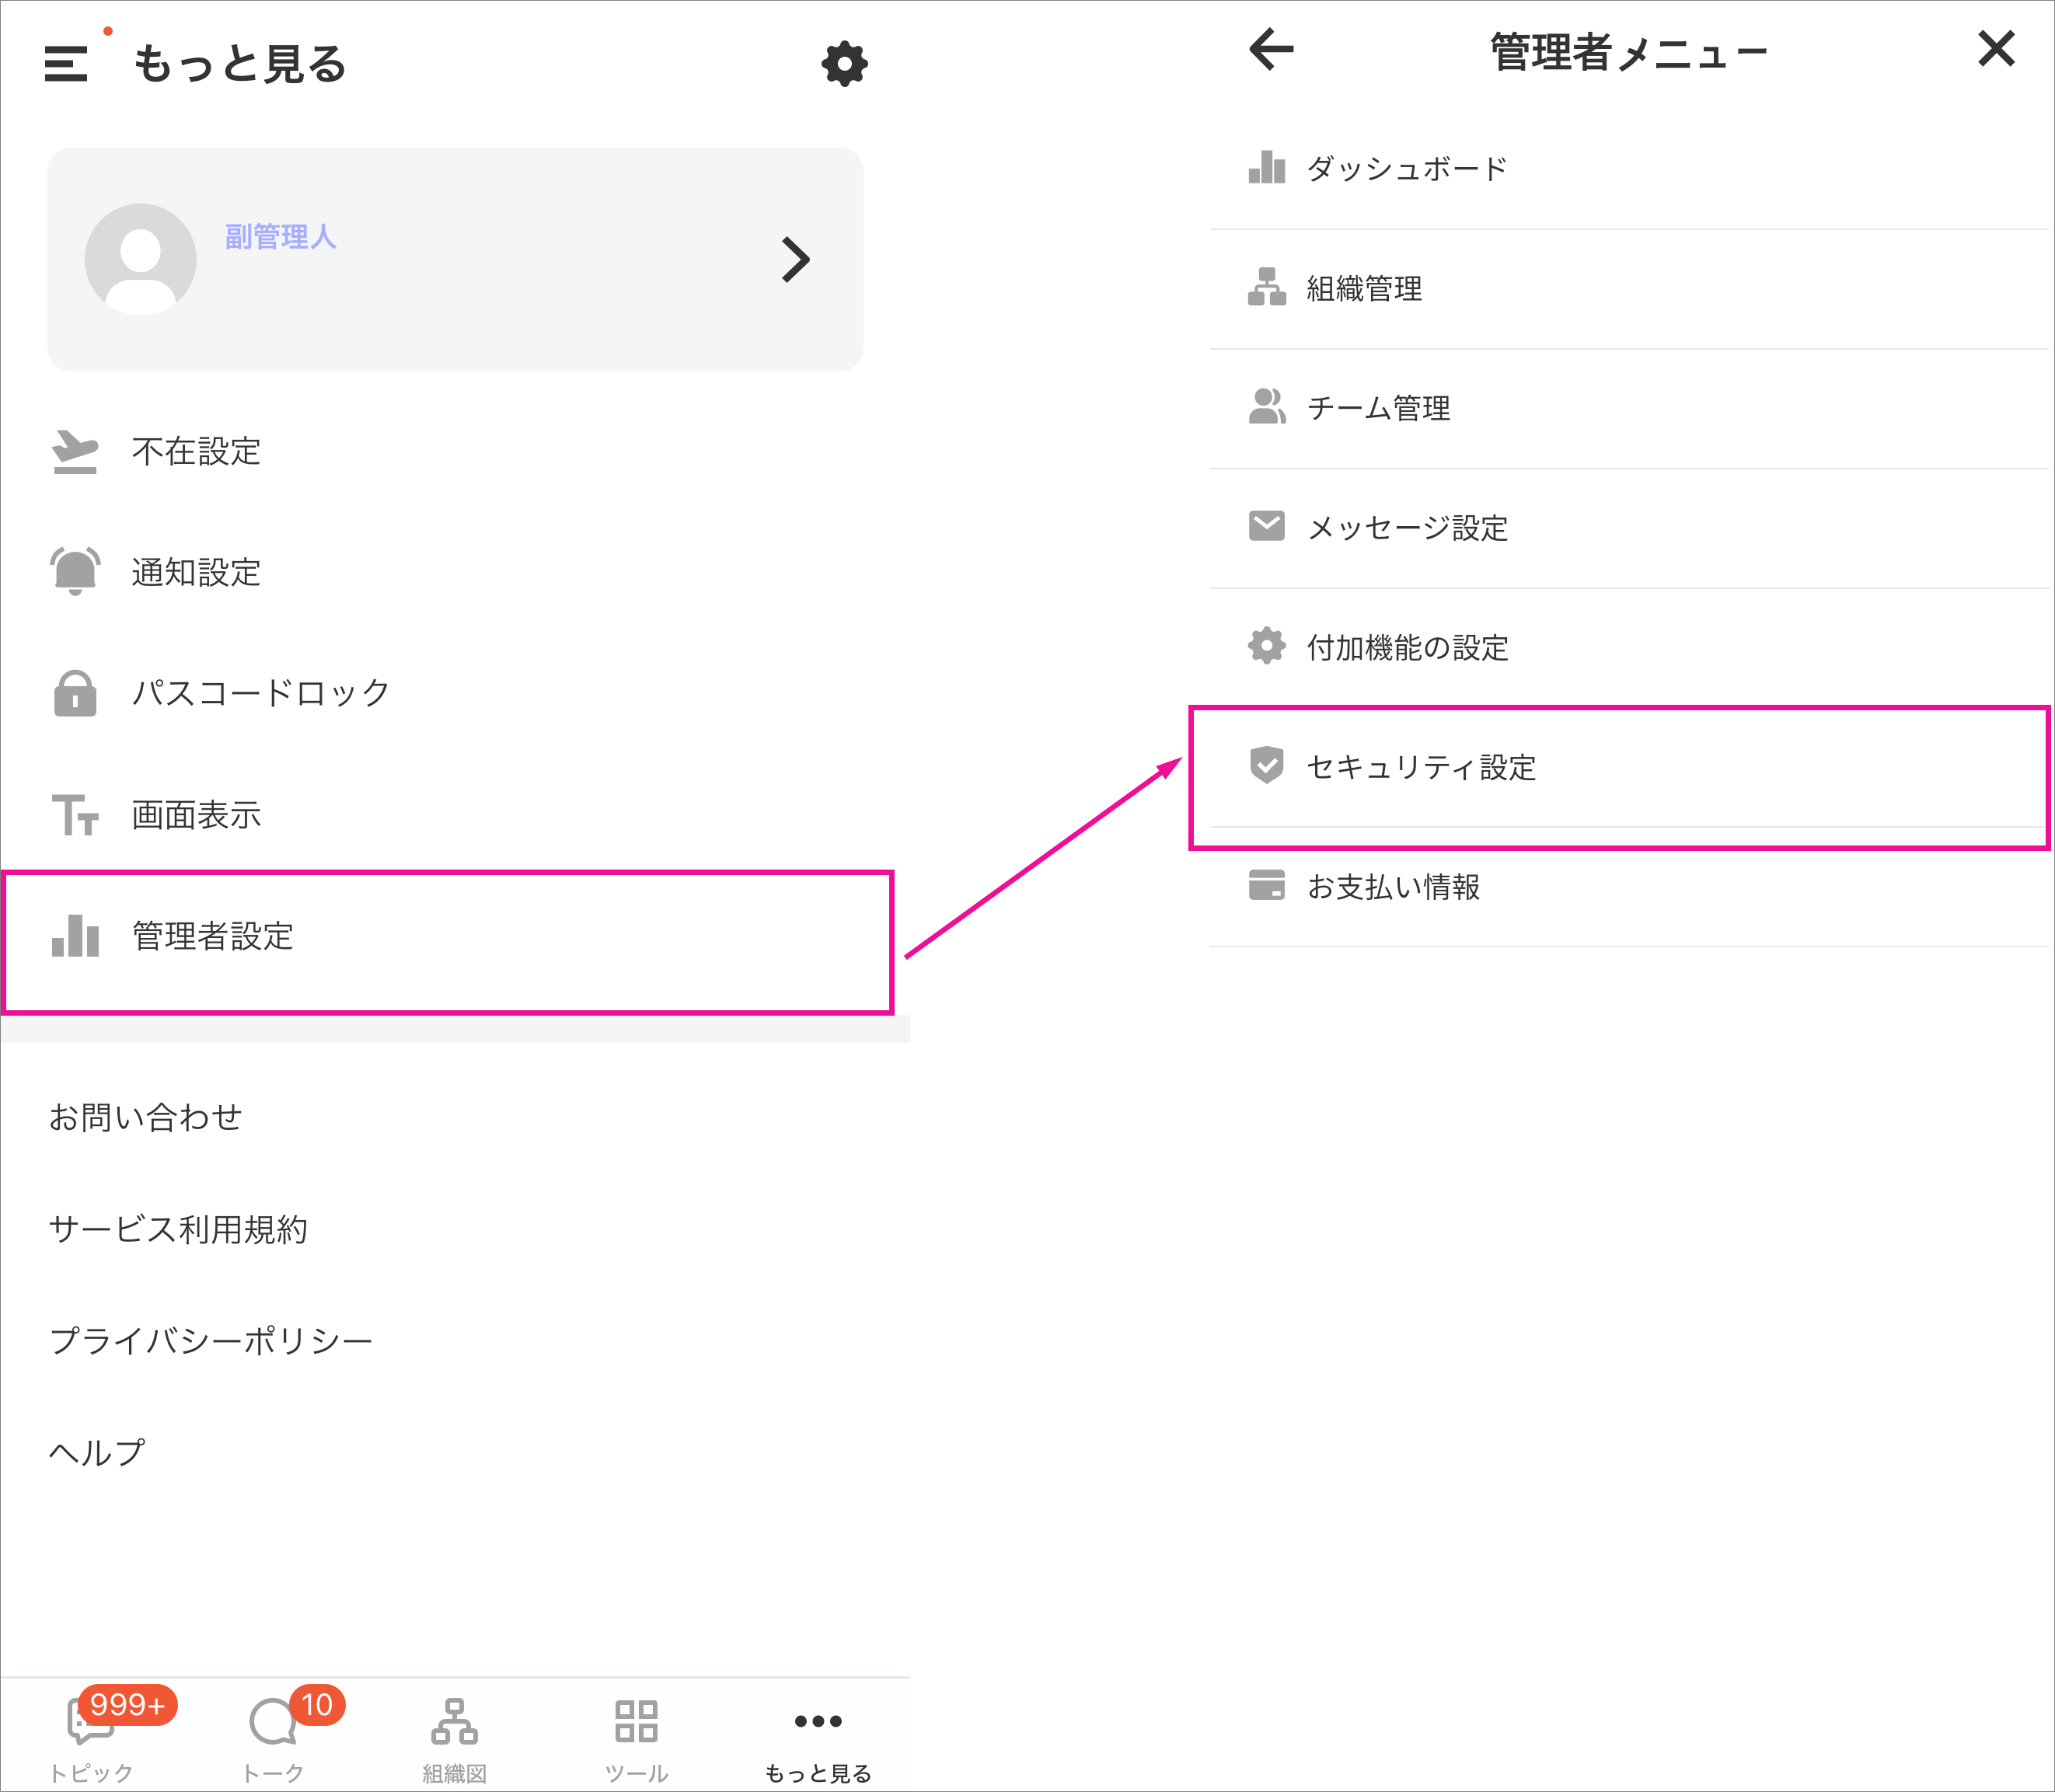Tap the back arrow in 管理者メニュー
The width and height of the screenshot is (2055, 1792).
click(x=1271, y=49)
